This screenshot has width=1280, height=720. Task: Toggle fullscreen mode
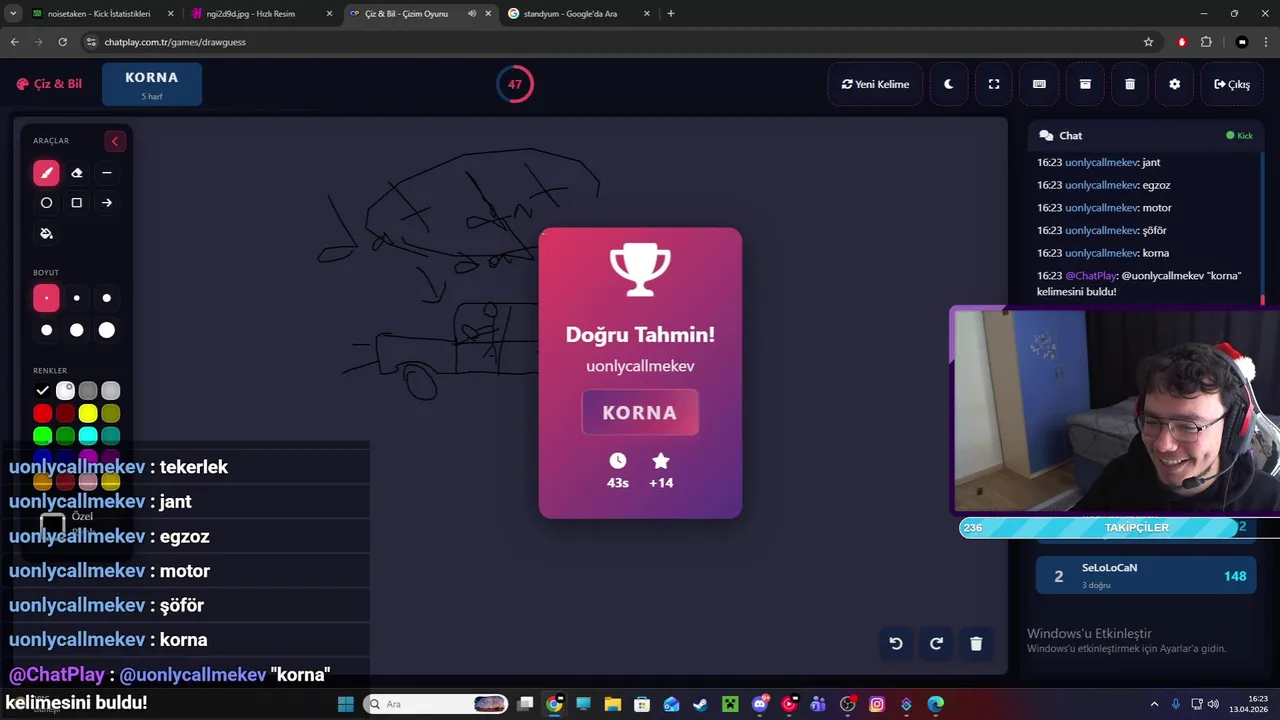point(994,84)
